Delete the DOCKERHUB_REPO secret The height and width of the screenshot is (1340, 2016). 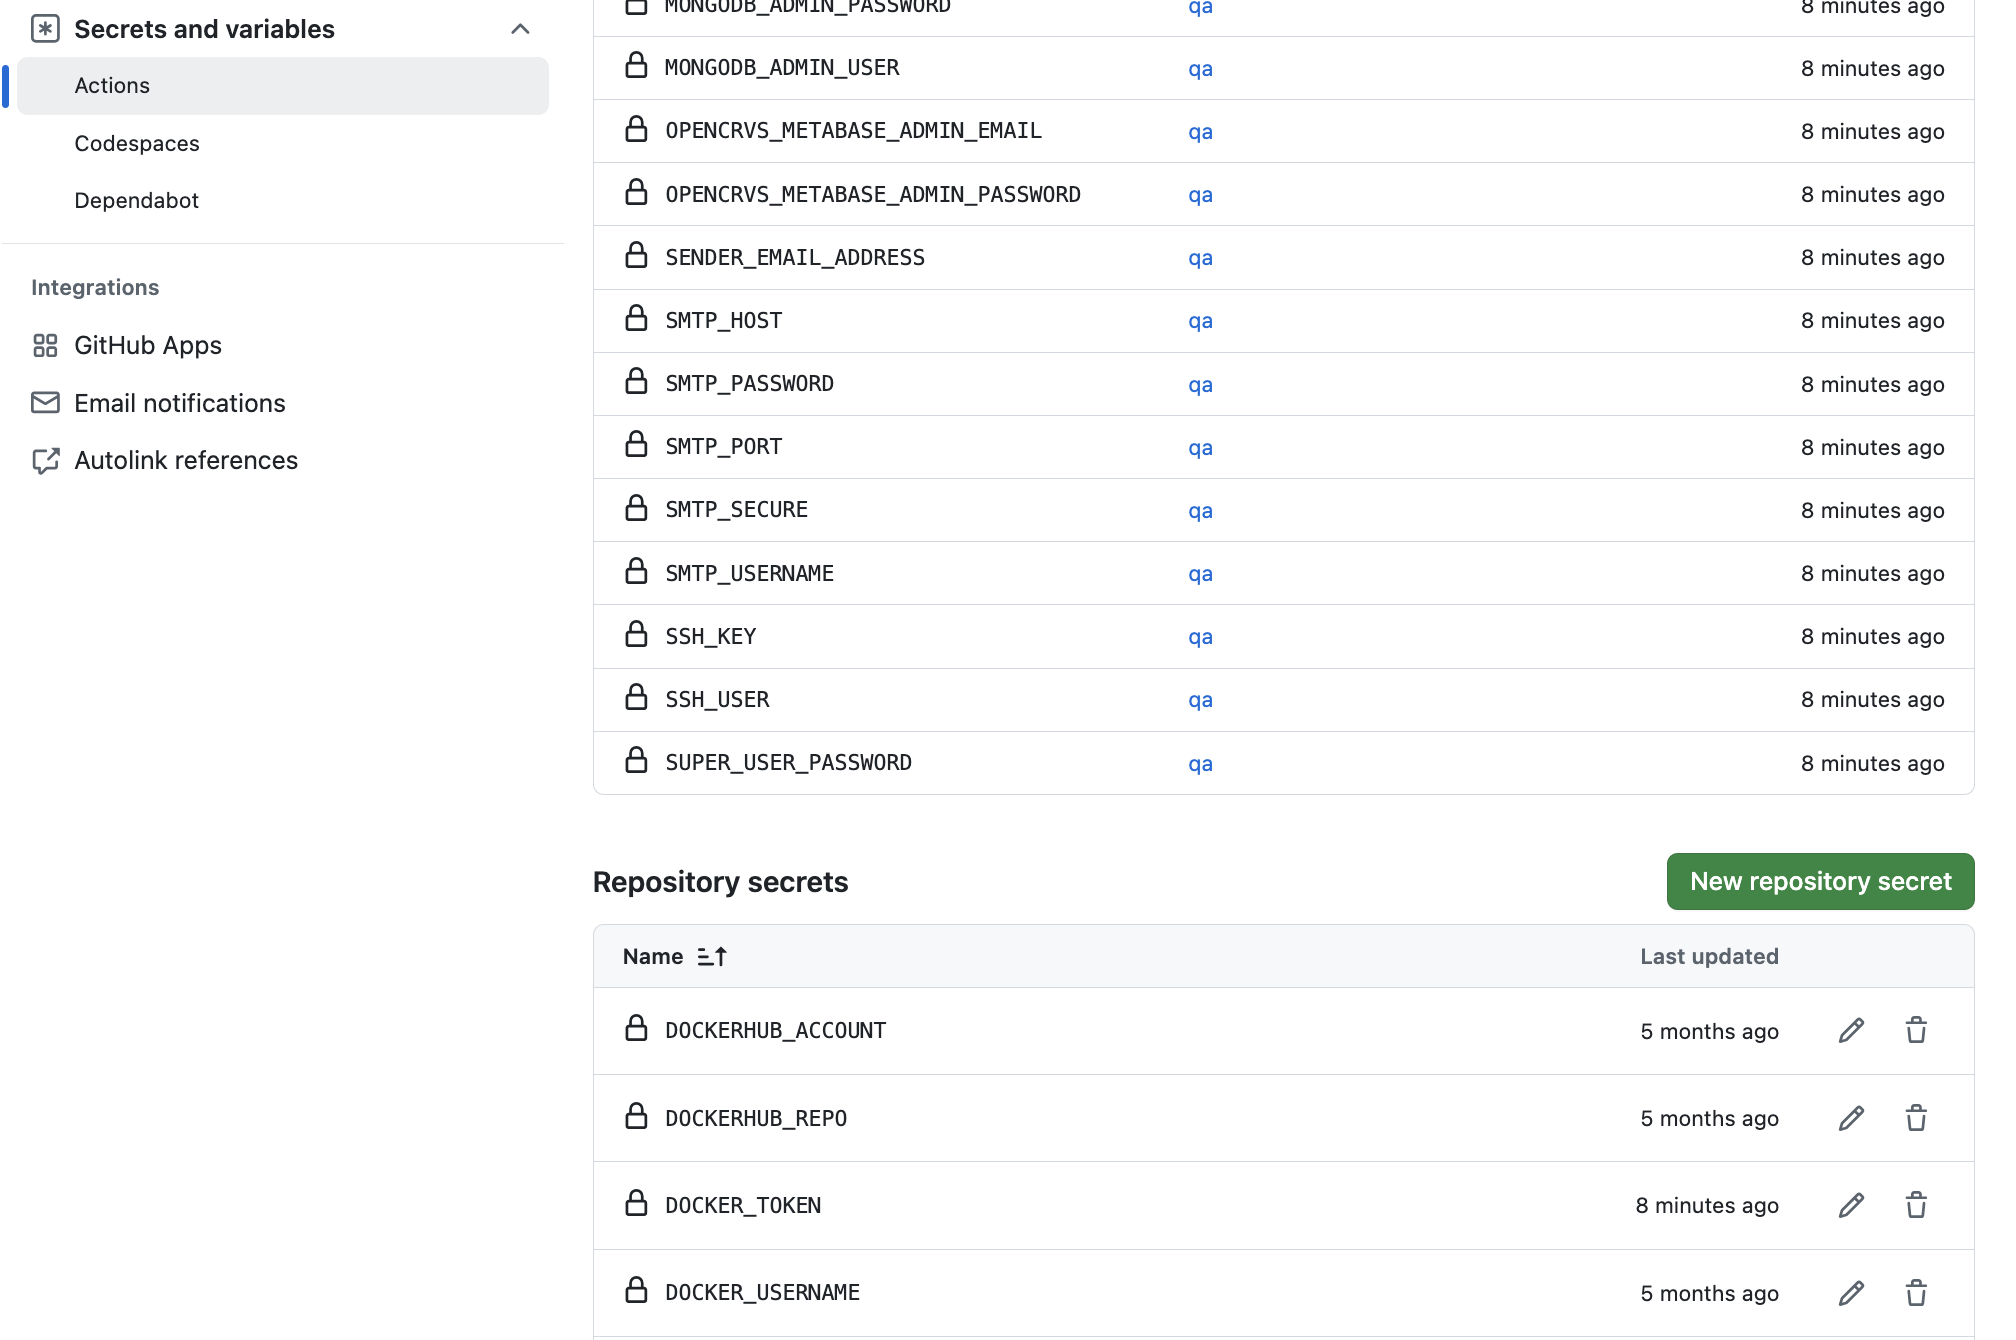[1916, 1118]
